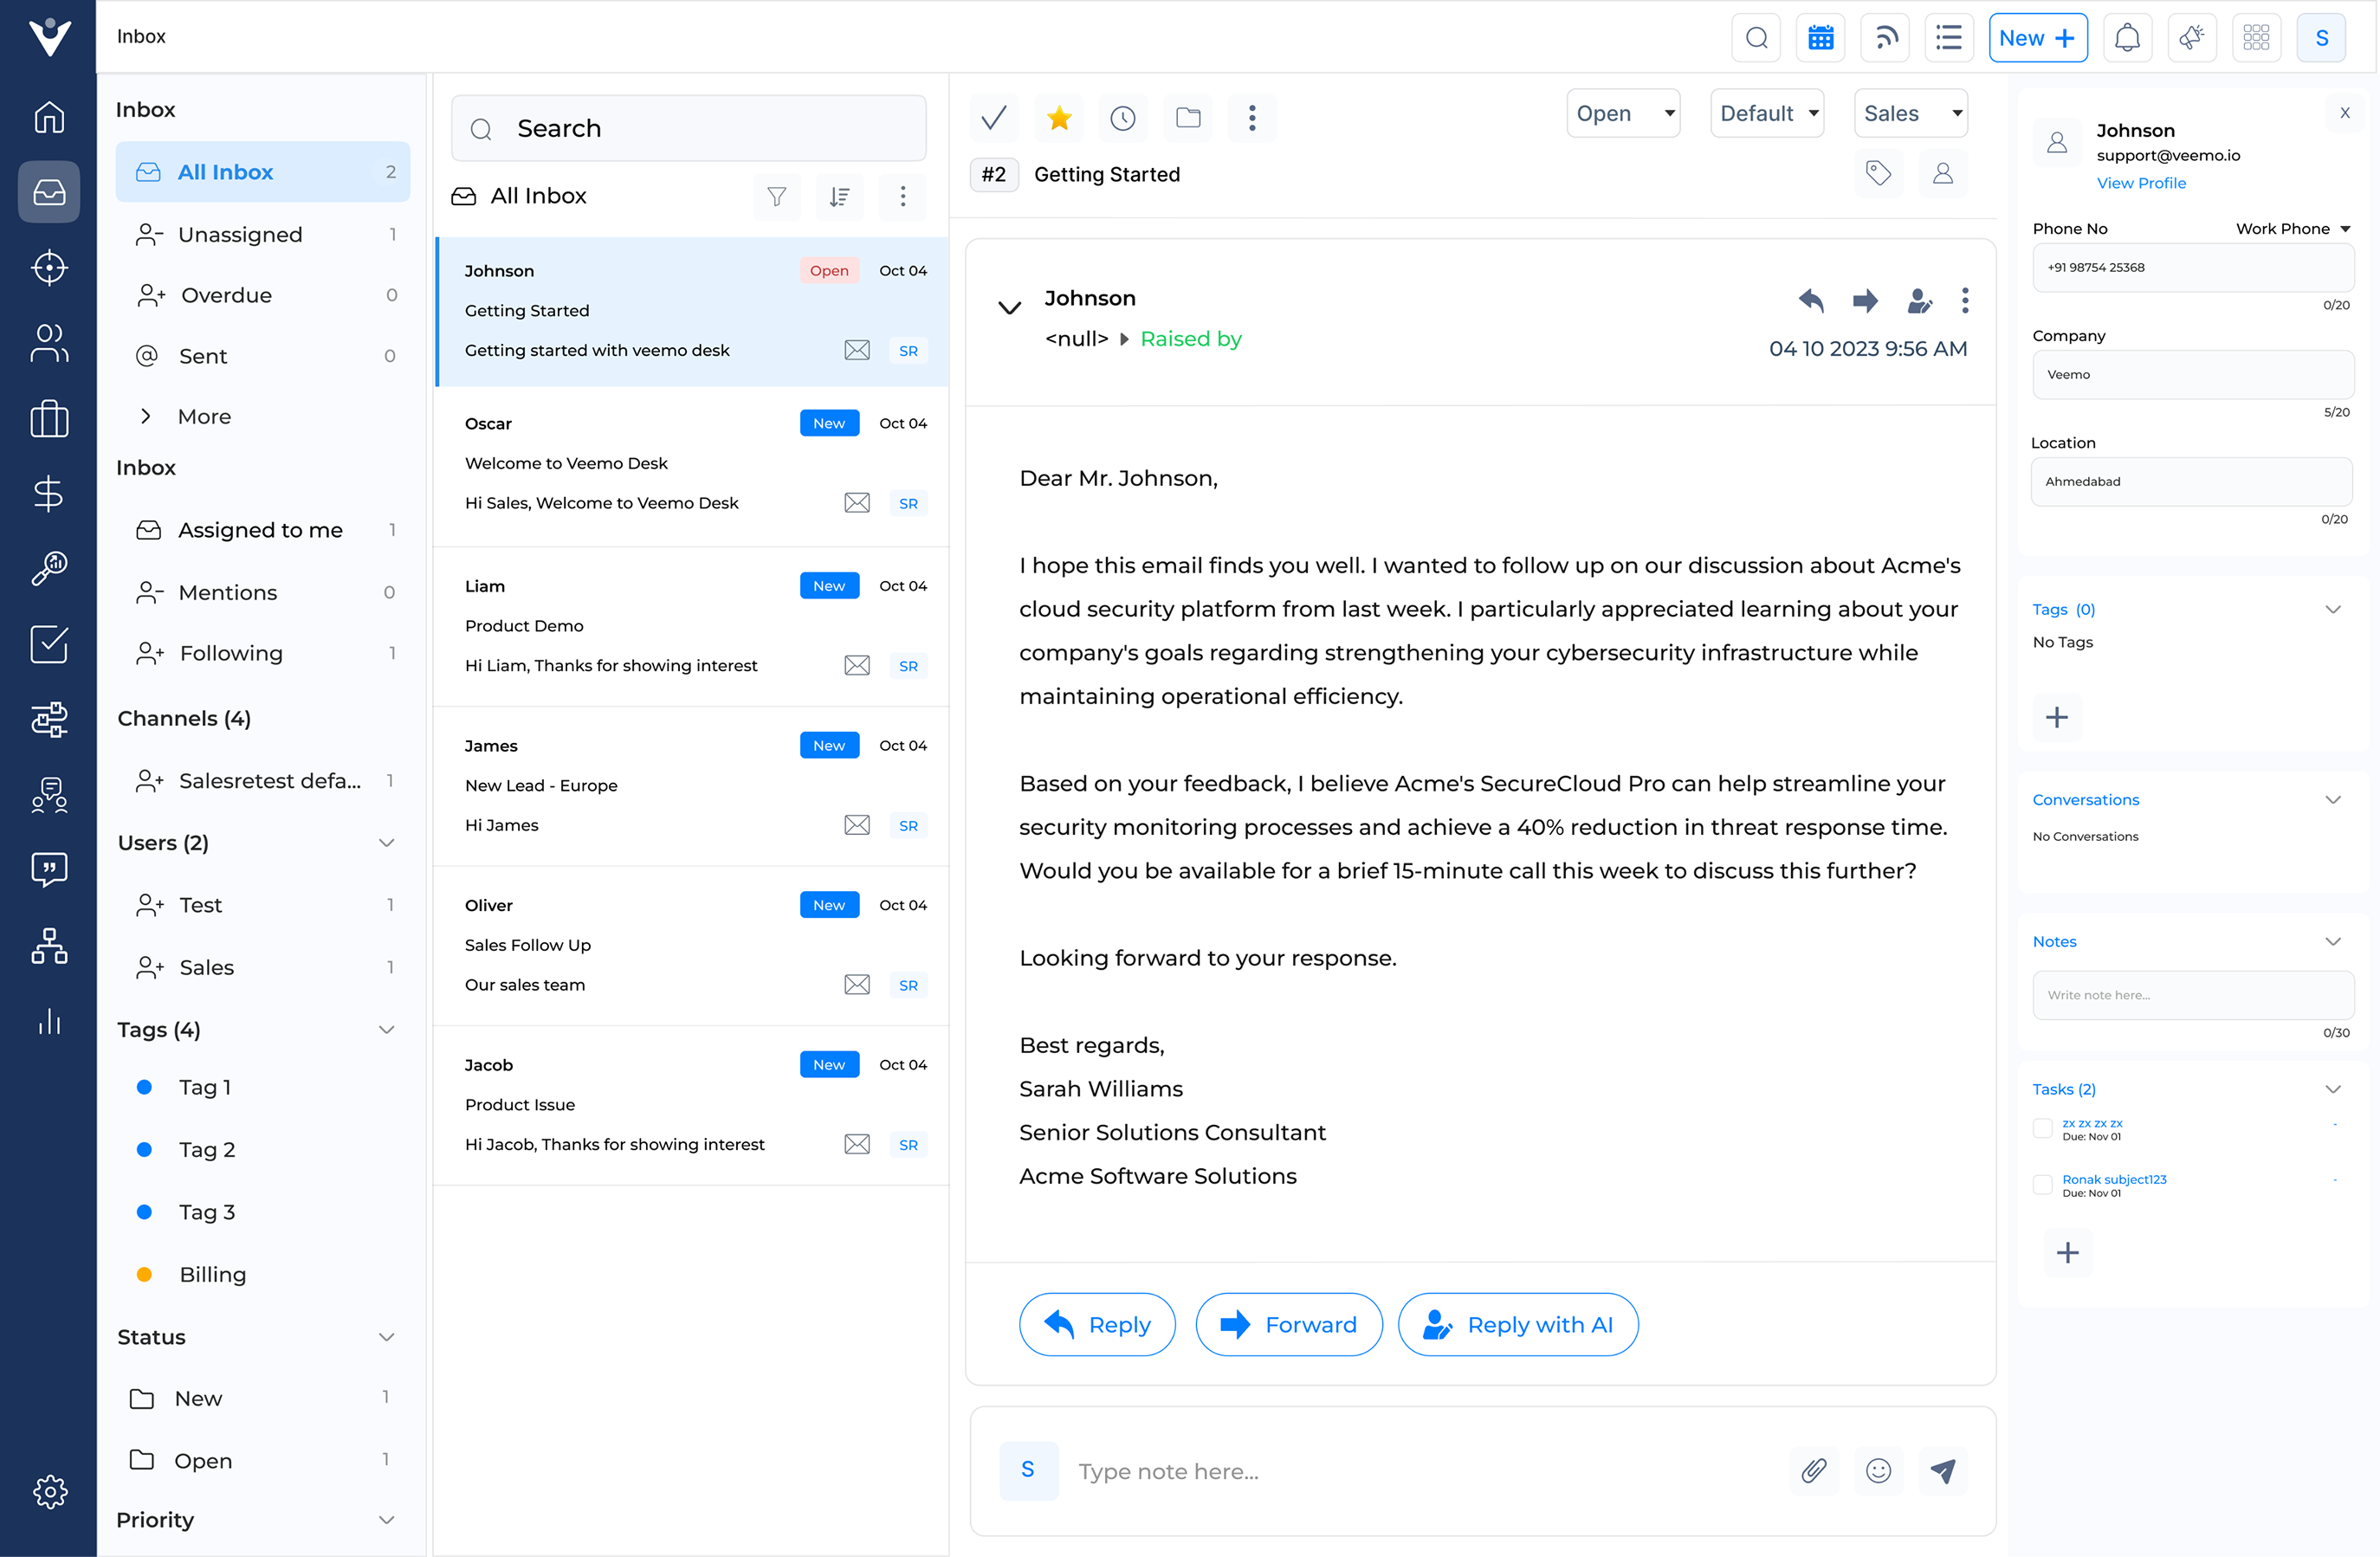Select the 'Assigned to me' inbox view

point(260,530)
